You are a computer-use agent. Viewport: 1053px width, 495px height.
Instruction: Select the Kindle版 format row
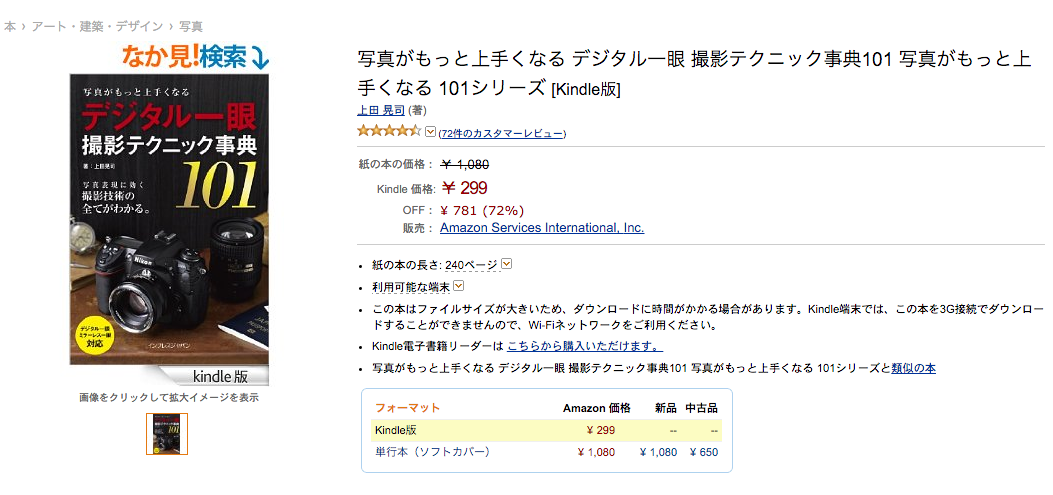(x=546, y=431)
